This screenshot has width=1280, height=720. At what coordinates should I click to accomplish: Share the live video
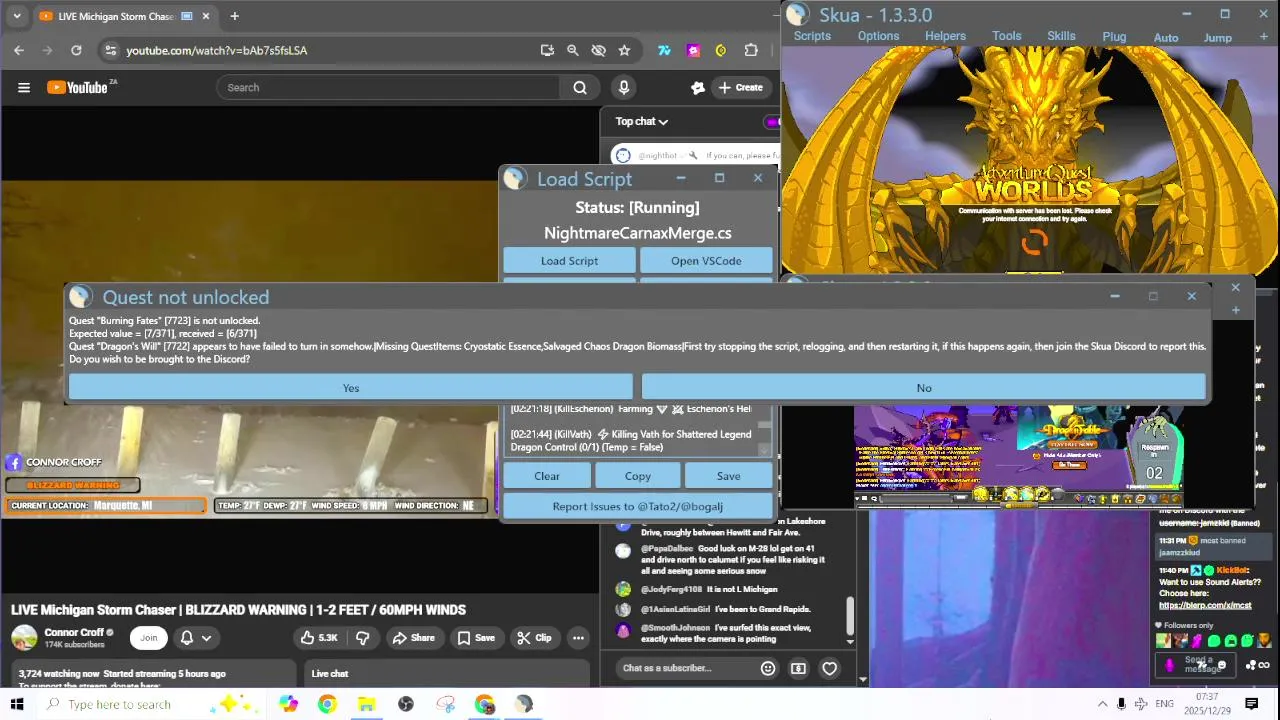coord(413,637)
